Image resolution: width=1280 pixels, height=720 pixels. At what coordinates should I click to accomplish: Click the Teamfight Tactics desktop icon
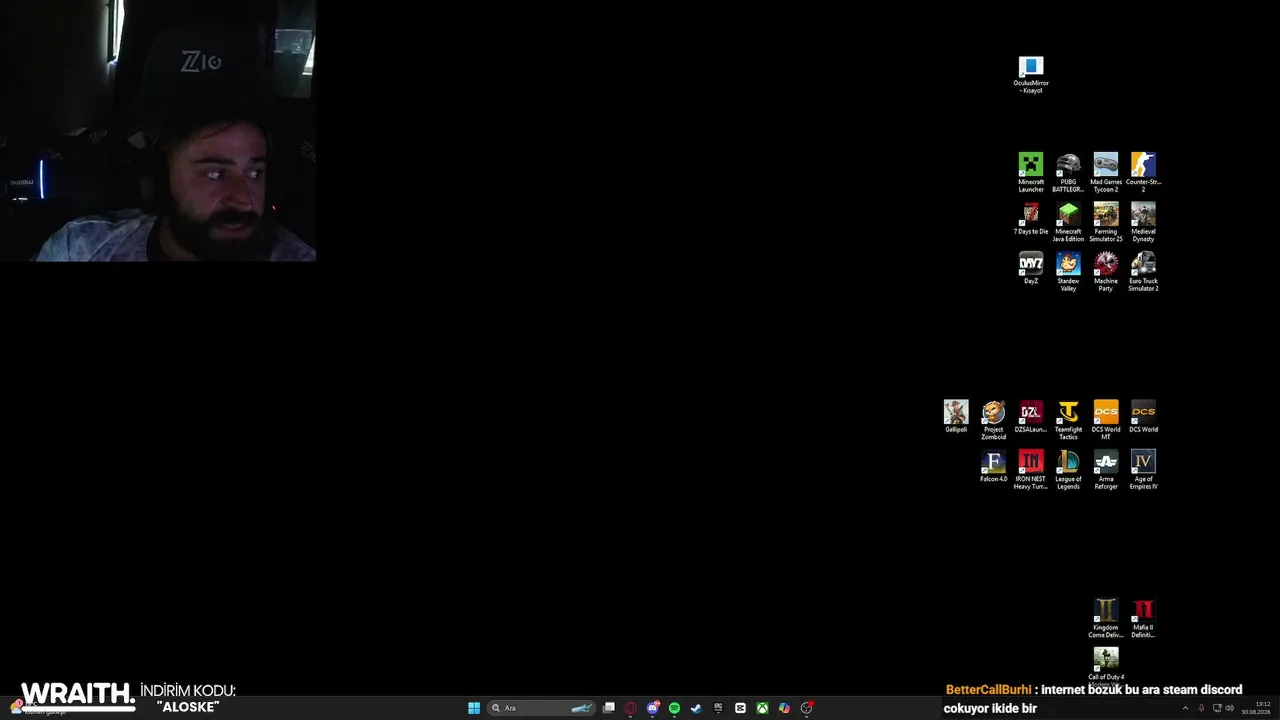coord(1068,420)
